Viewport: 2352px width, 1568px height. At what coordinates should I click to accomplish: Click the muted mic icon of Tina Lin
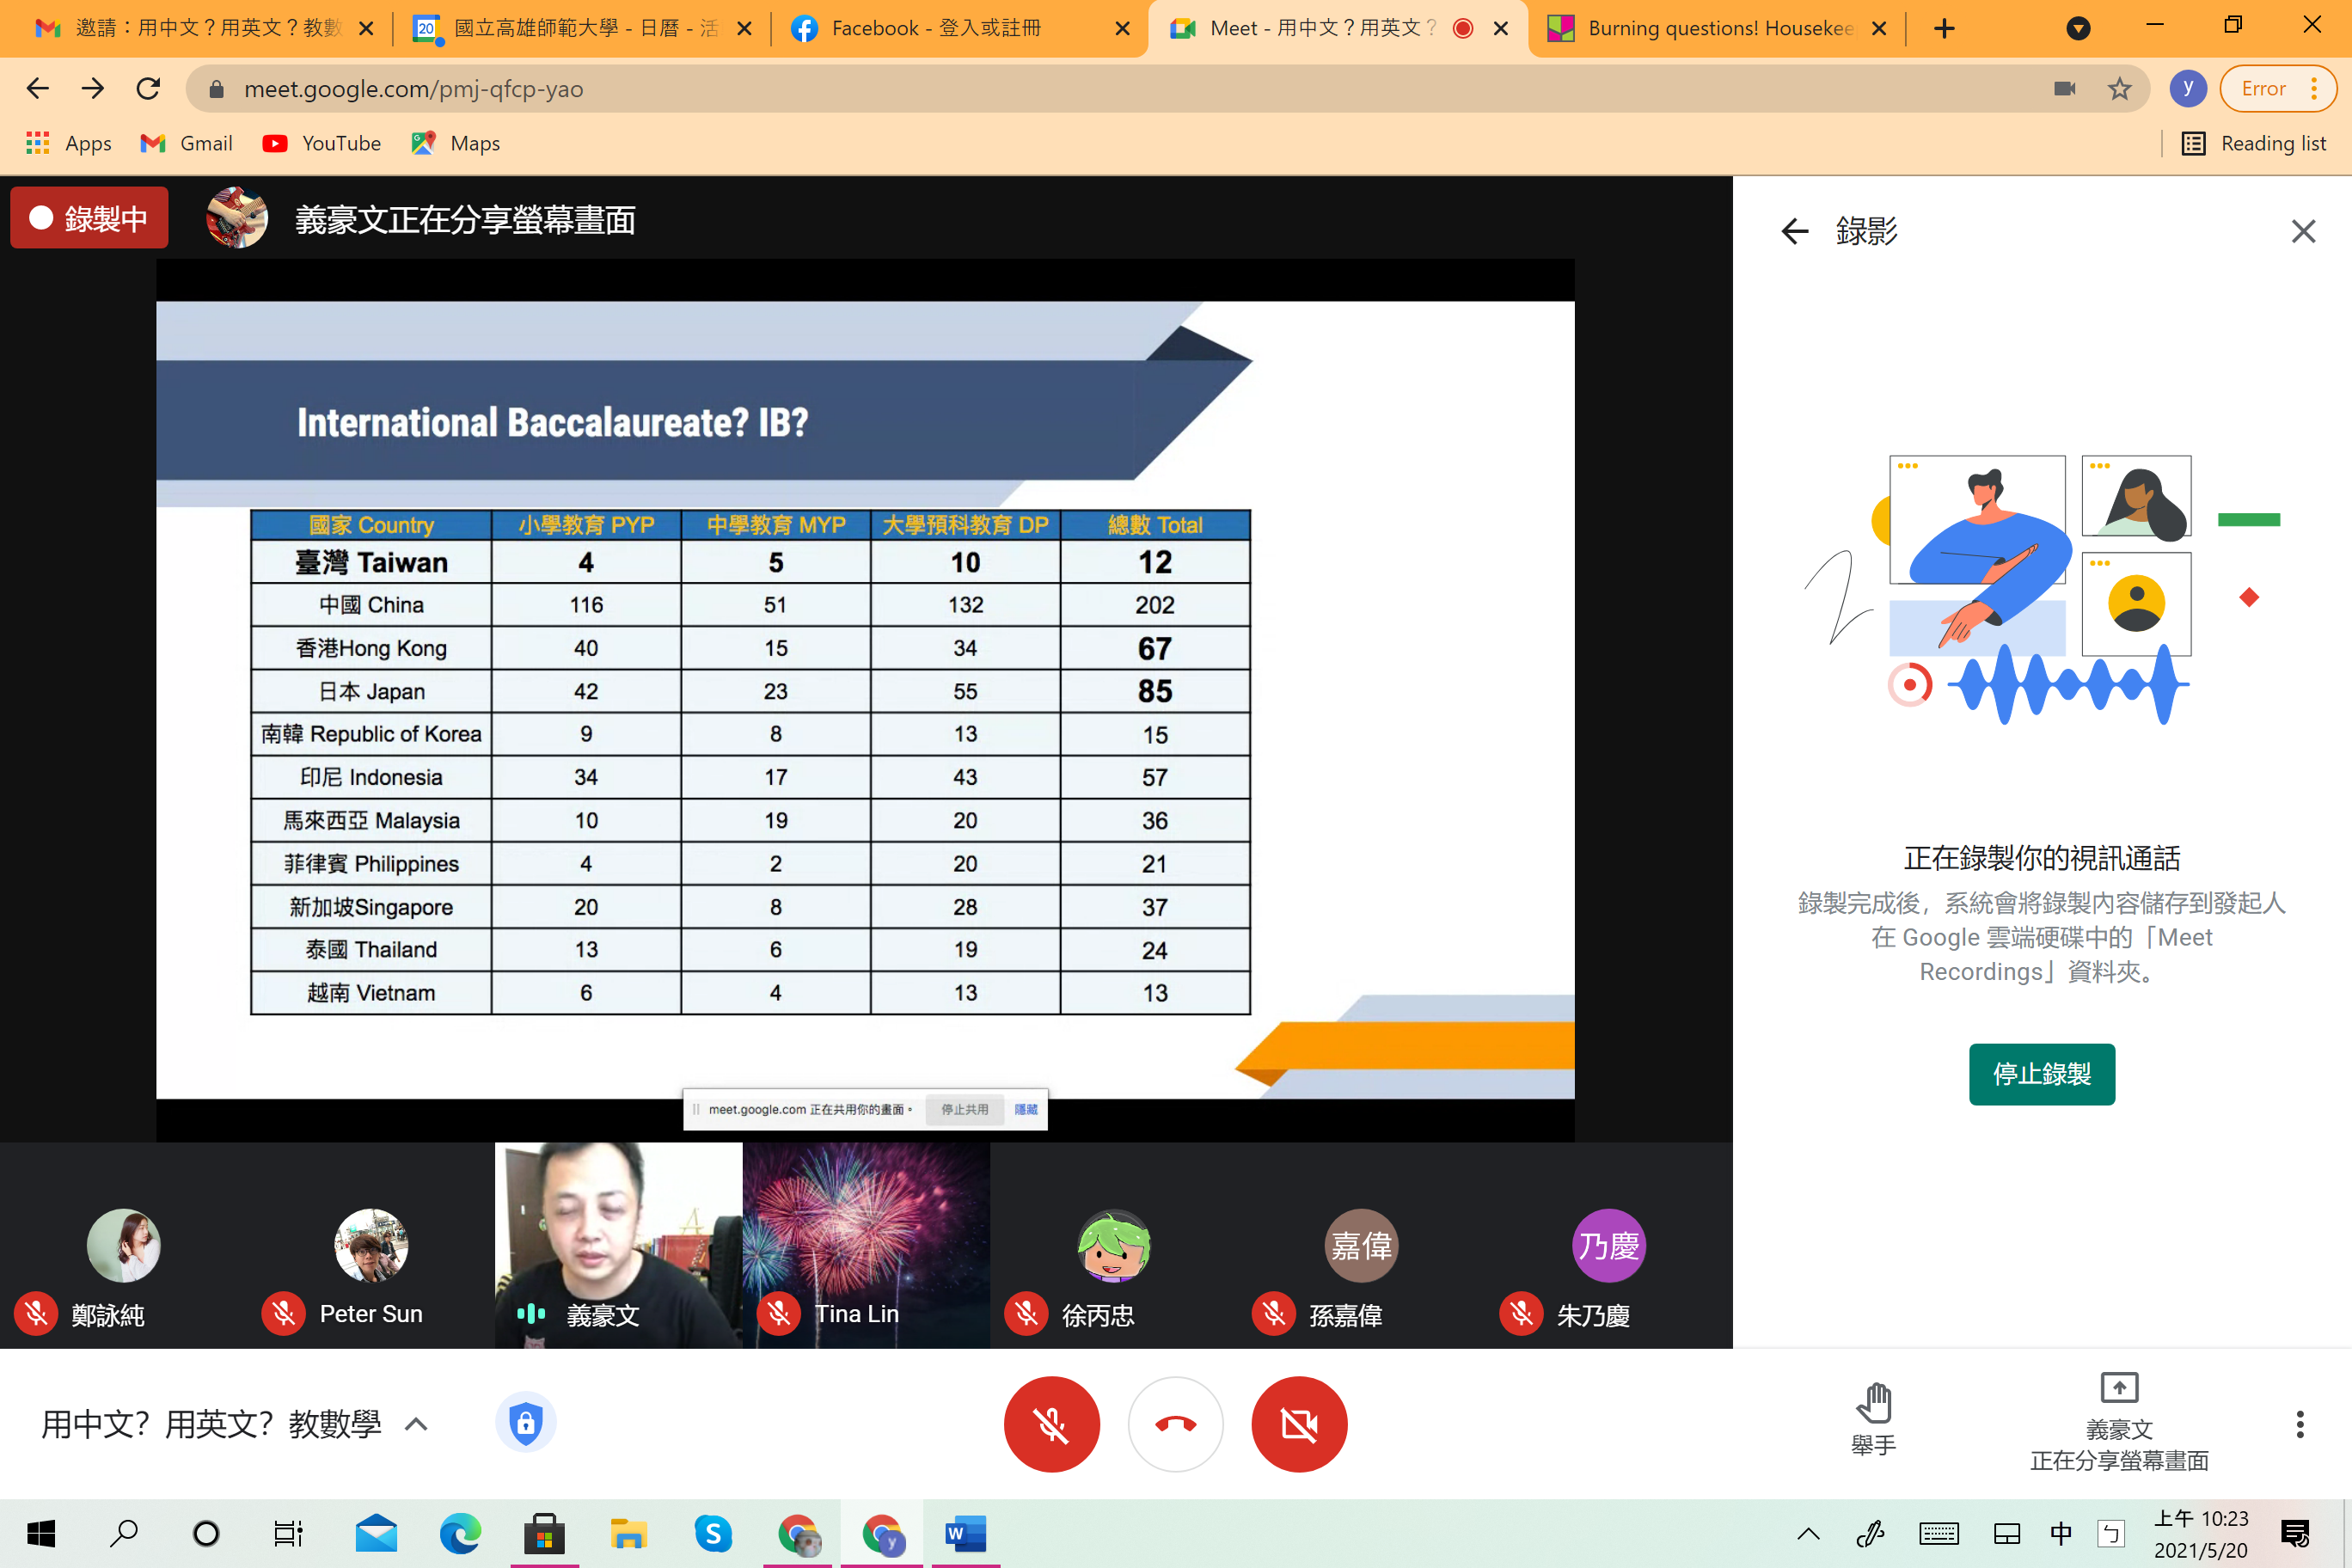tap(779, 1314)
